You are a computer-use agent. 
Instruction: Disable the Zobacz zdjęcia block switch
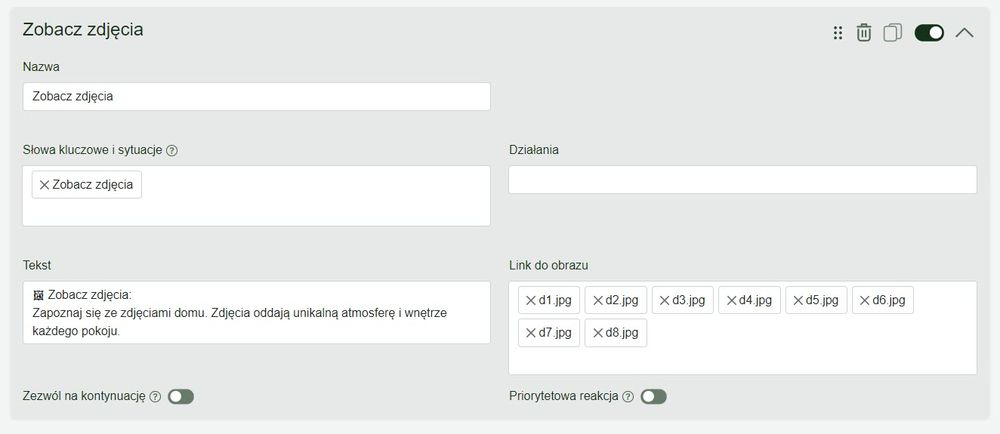(x=929, y=33)
